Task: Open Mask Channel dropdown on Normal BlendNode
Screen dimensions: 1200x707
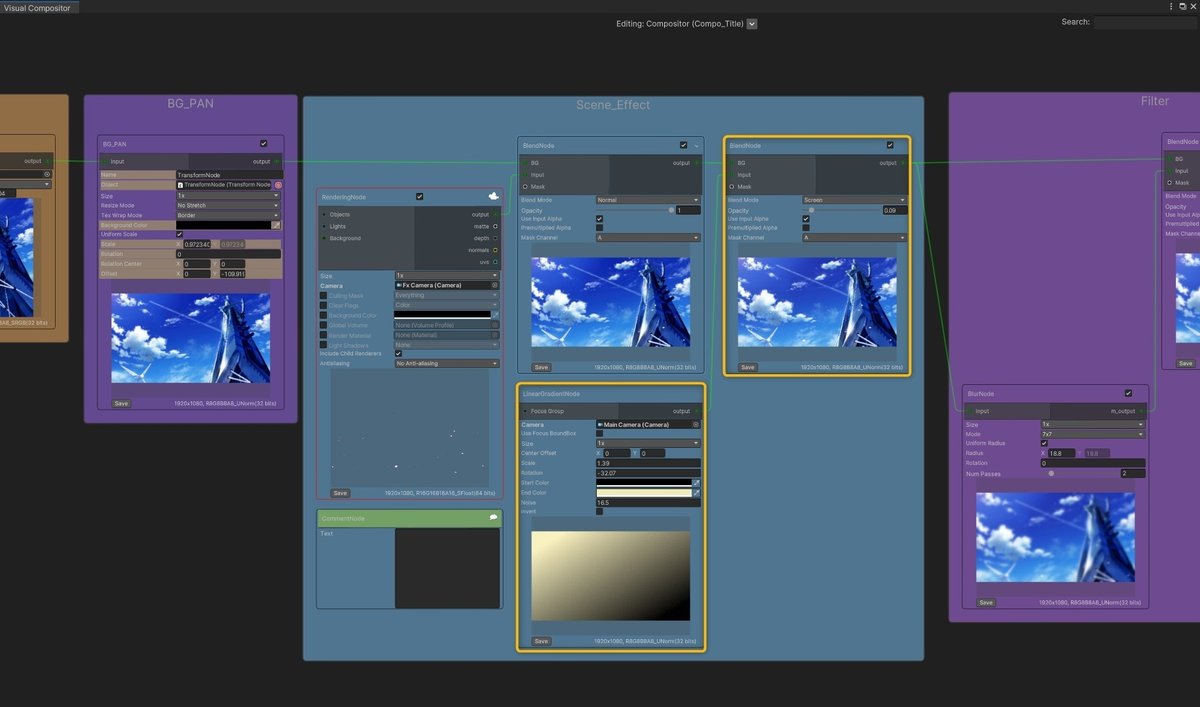Action: (x=648, y=238)
